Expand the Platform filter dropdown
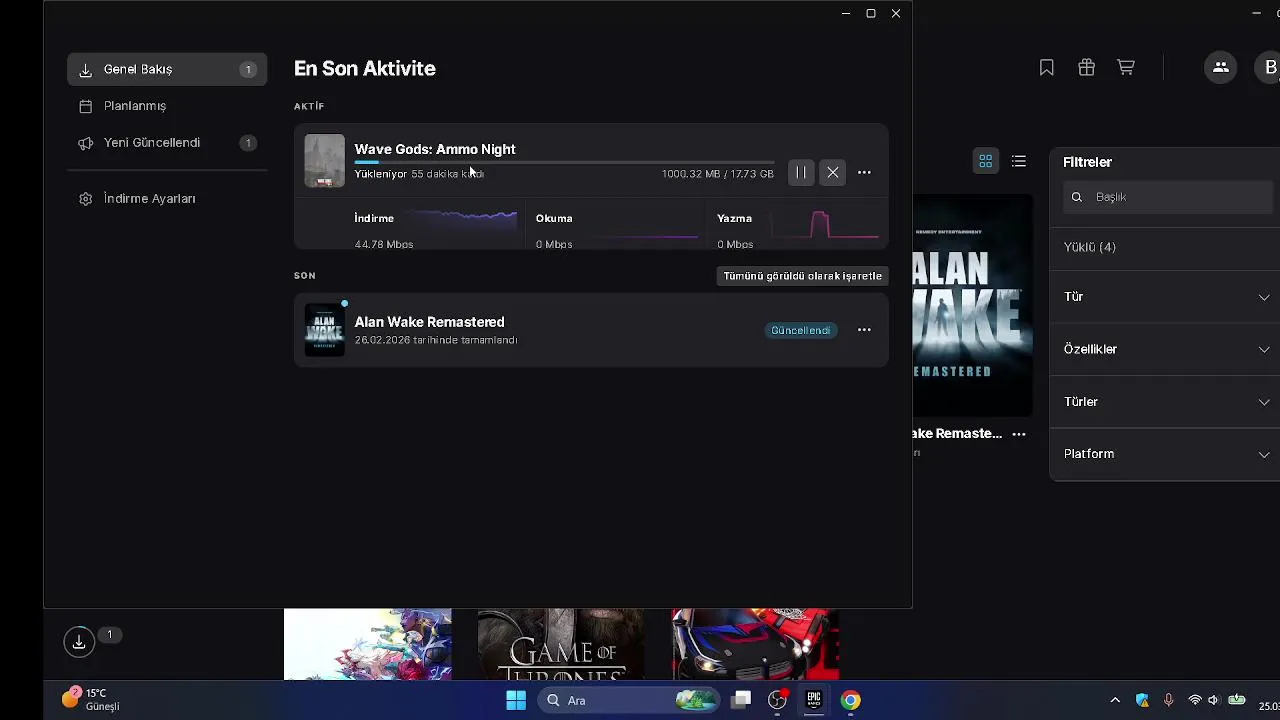The height and width of the screenshot is (720, 1280). 1167,454
